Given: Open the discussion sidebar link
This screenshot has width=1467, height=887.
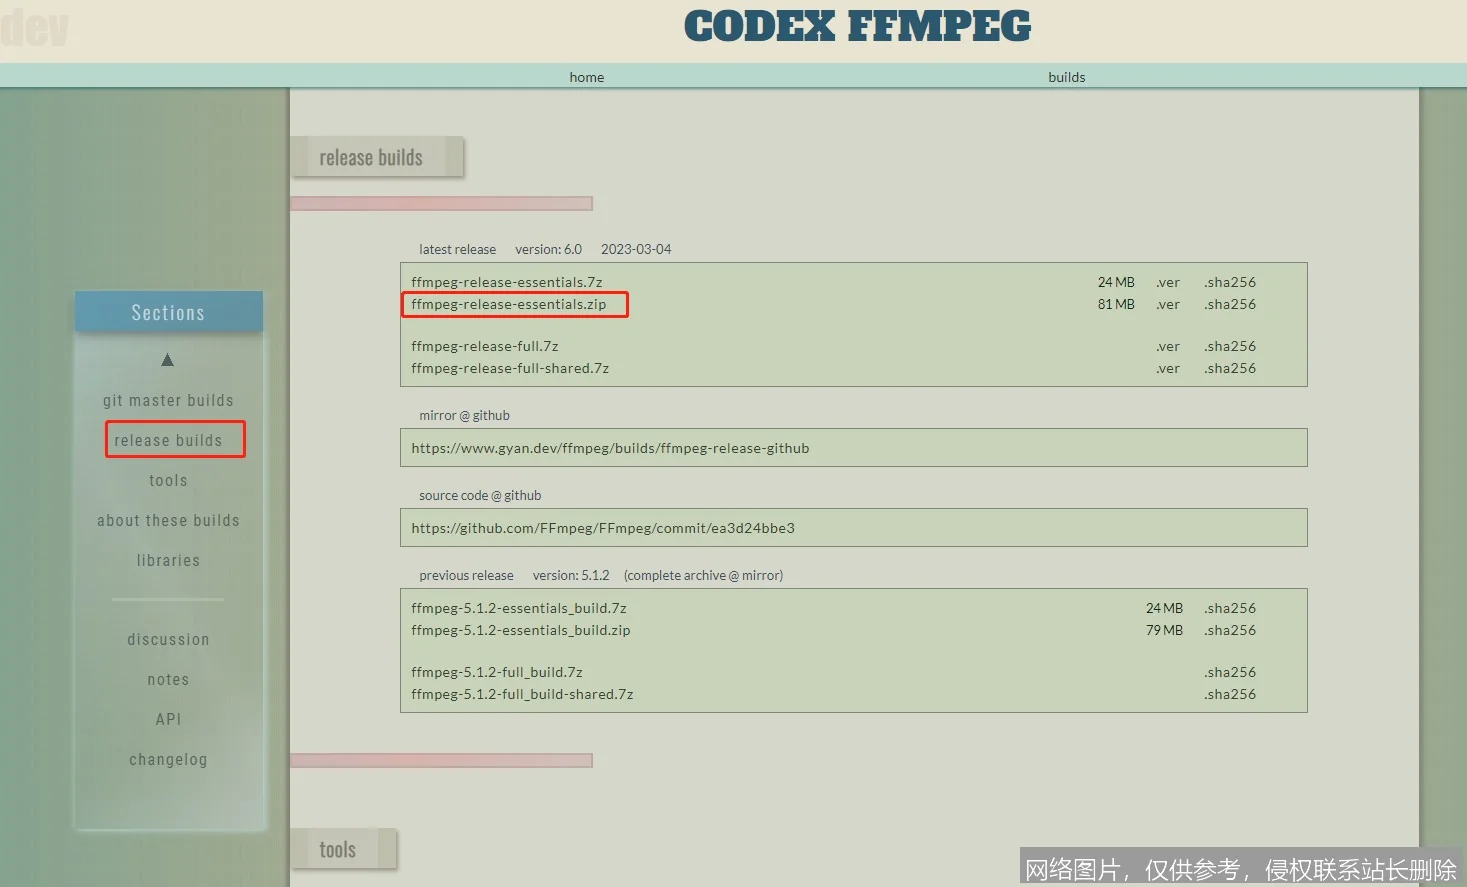Looking at the screenshot, I should coord(168,639).
